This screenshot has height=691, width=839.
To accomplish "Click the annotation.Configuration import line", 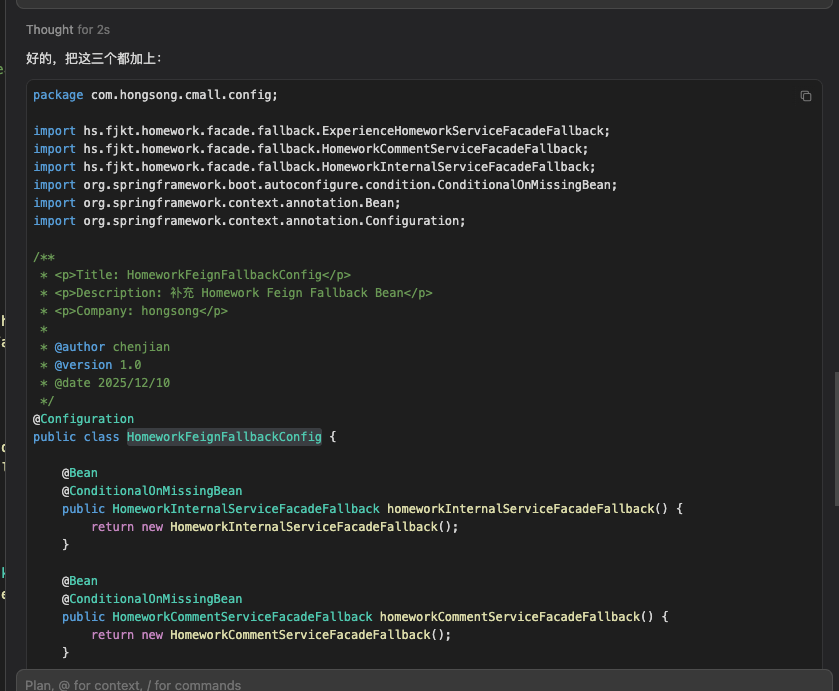I will point(249,221).
